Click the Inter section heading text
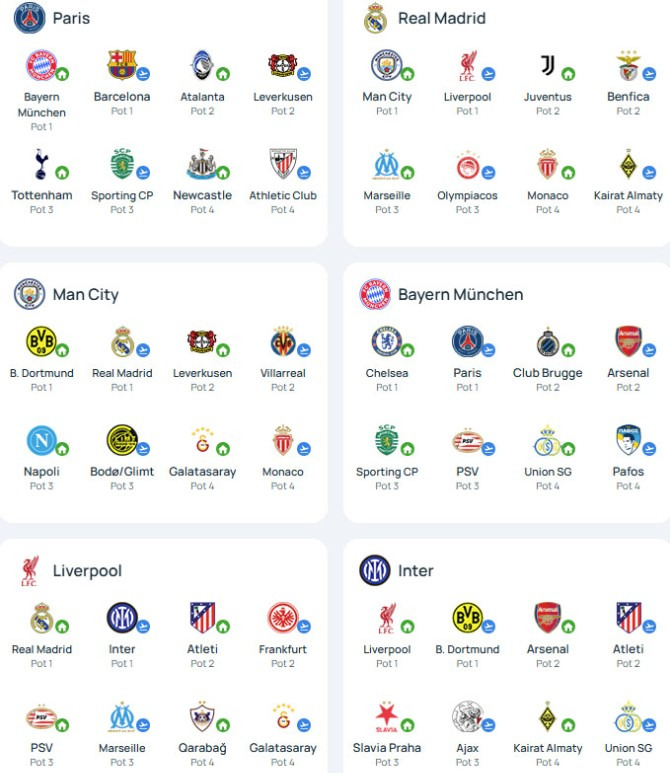The height and width of the screenshot is (773, 670). click(x=416, y=571)
